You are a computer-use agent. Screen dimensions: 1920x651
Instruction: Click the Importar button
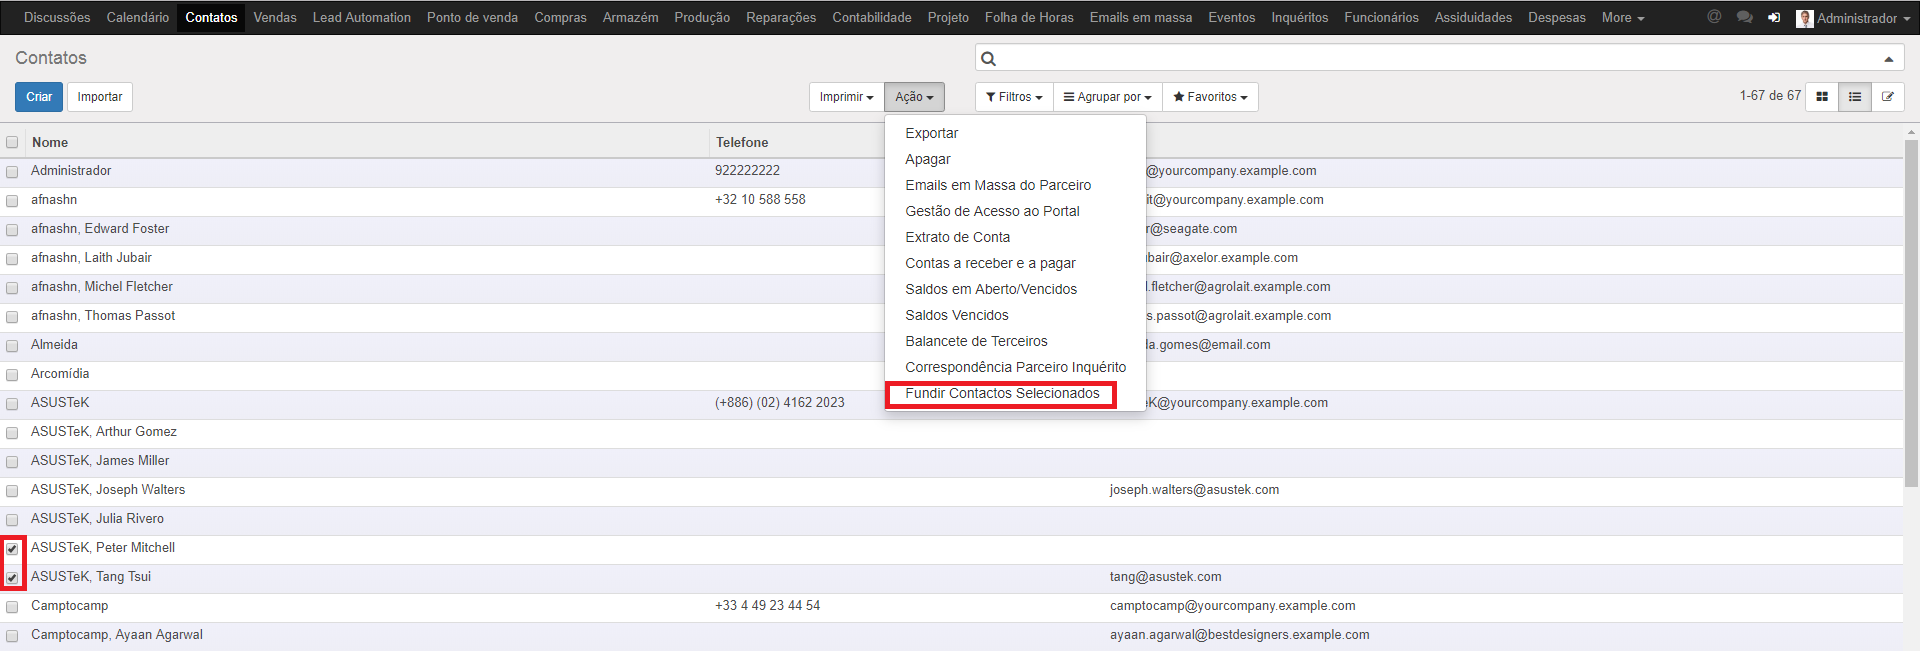100,97
